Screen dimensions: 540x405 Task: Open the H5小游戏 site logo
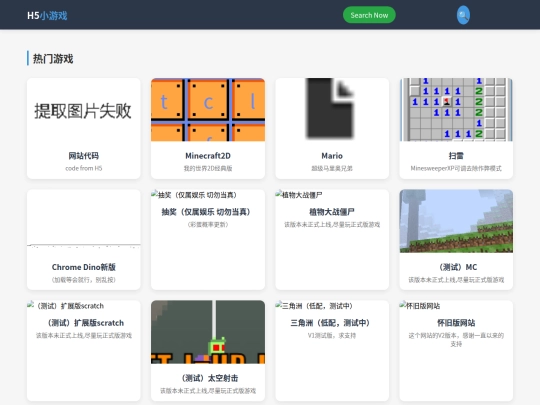point(47,15)
